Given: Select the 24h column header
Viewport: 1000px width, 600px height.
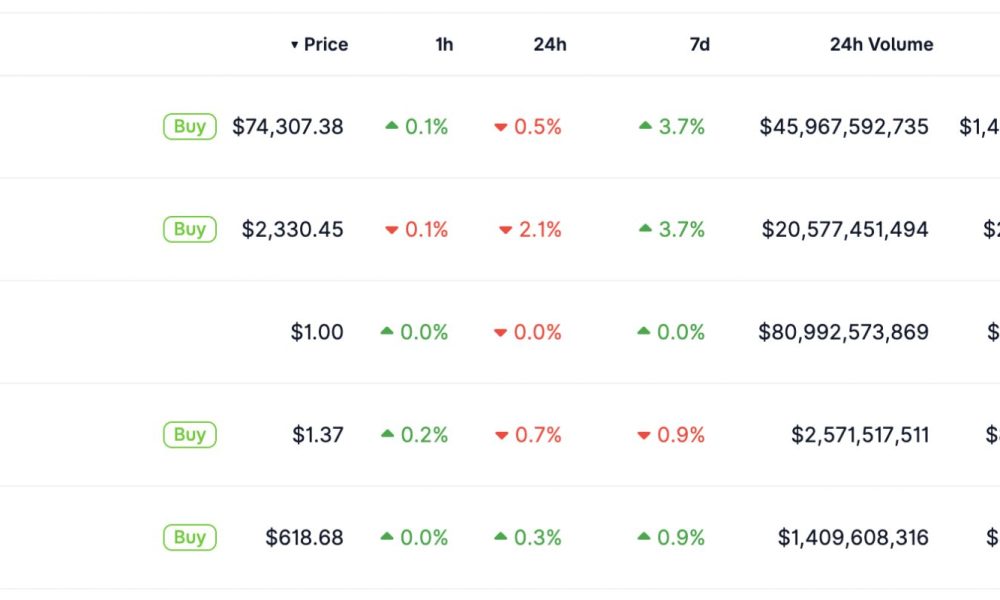Looking at the screenshot, I should 548,44.
